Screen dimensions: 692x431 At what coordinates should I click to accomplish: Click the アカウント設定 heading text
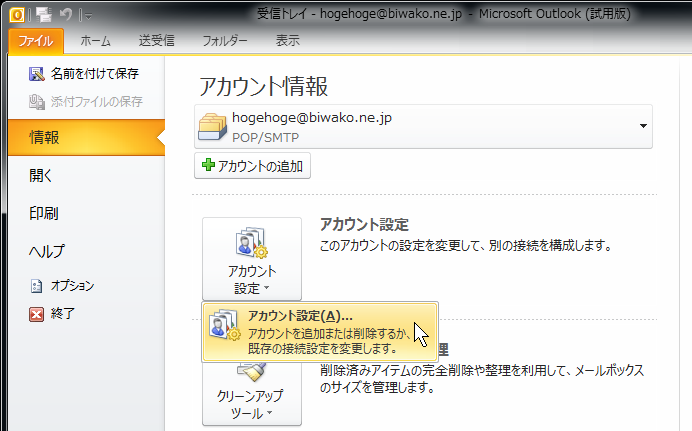(x=364, y=225)
